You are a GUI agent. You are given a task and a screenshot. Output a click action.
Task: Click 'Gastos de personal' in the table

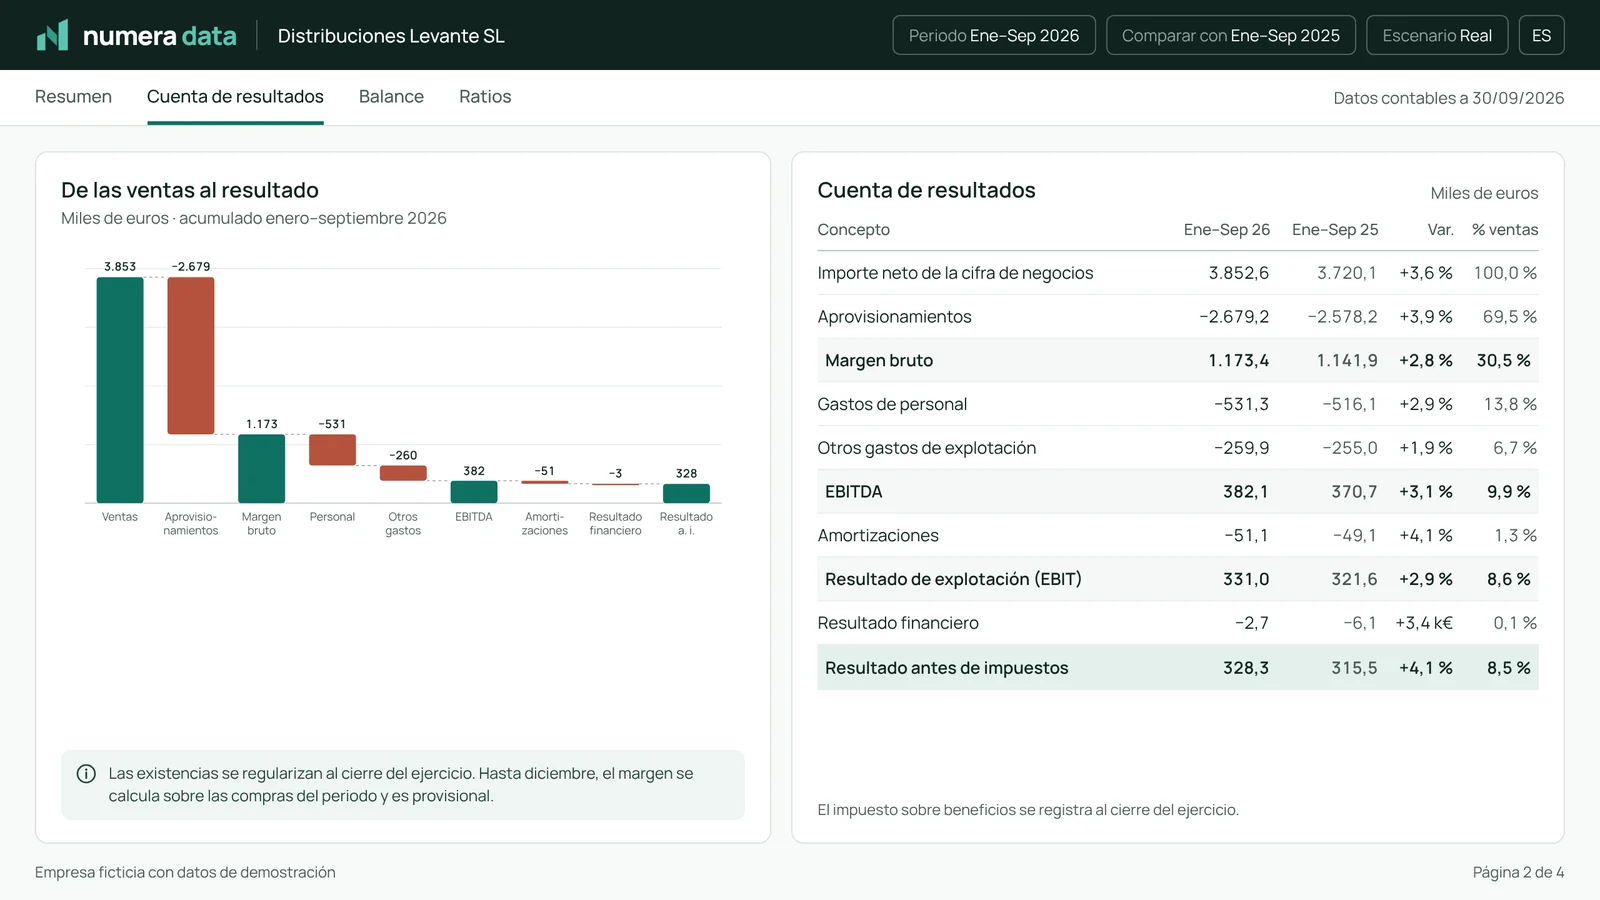pos(892,404)
